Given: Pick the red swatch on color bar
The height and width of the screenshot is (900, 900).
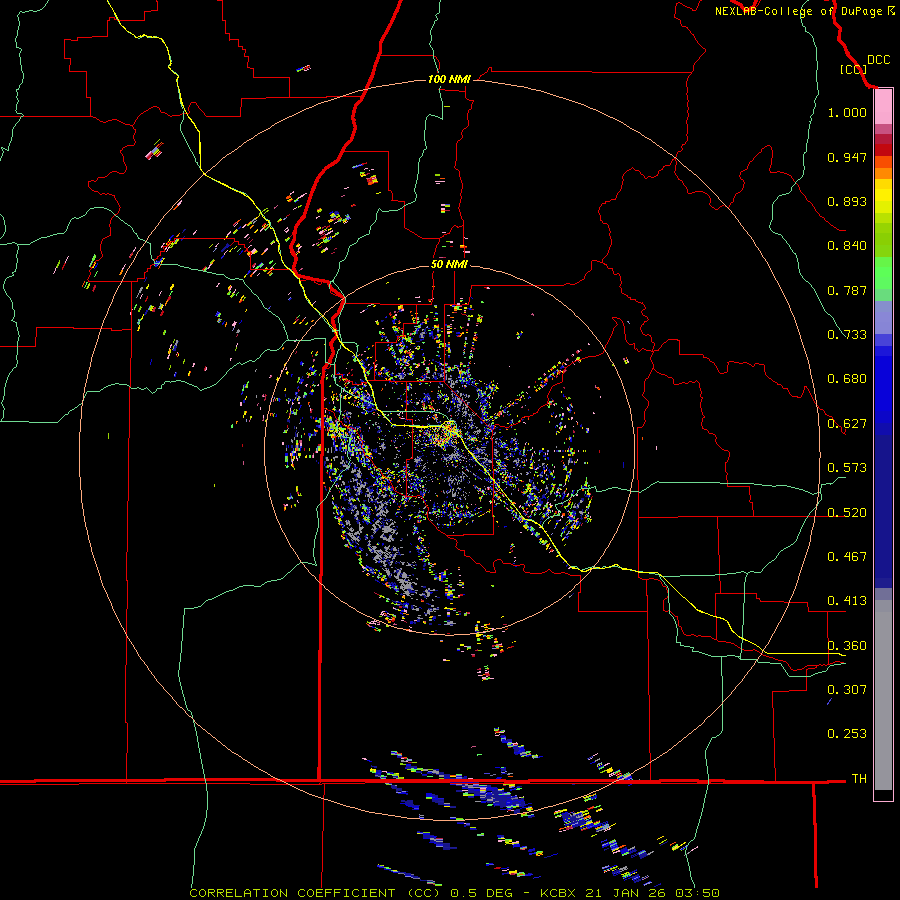Looking at the screenshot, I should pyautogui.click(x=883, y=150).
